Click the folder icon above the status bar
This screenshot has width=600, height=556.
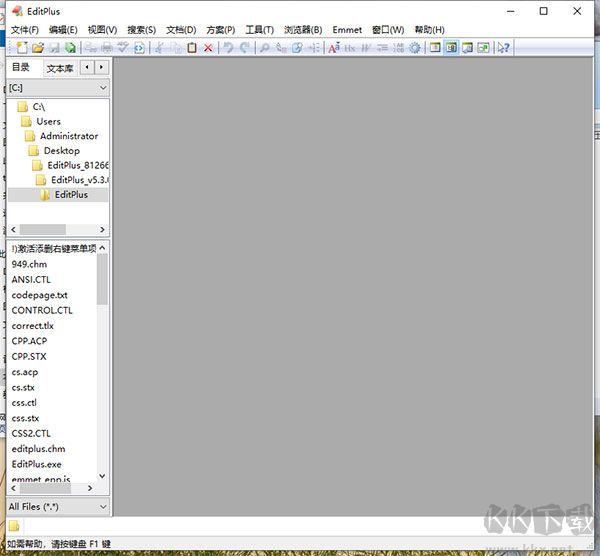[x=14, y=526]
